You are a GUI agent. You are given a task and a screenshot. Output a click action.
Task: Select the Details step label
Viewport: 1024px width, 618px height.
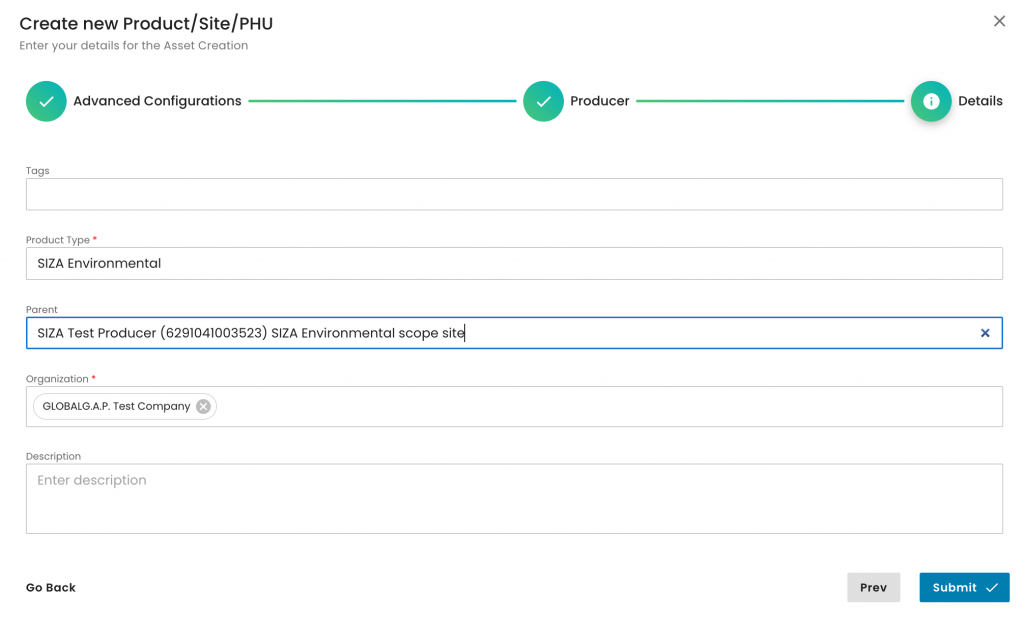pos(980,101)
